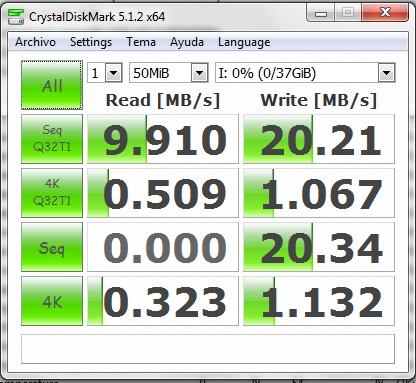Open the Language menu
Image resolution: width=416 pixels, height=383 pixels.
pos(244,42)
